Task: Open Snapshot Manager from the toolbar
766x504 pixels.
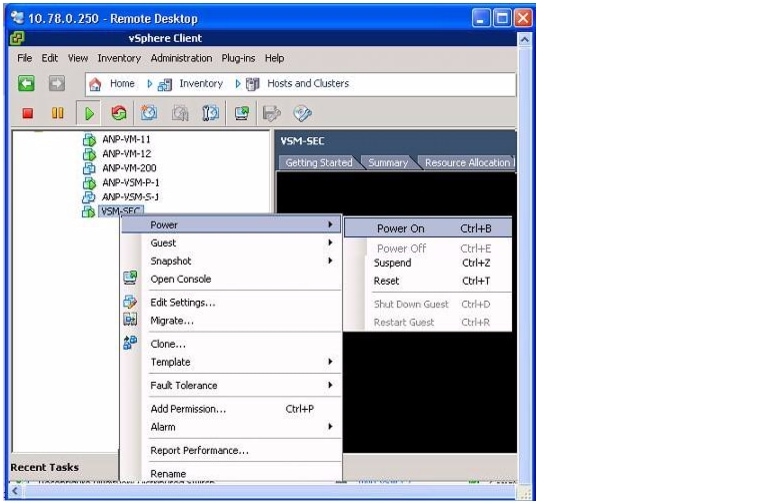Action: 211,113
